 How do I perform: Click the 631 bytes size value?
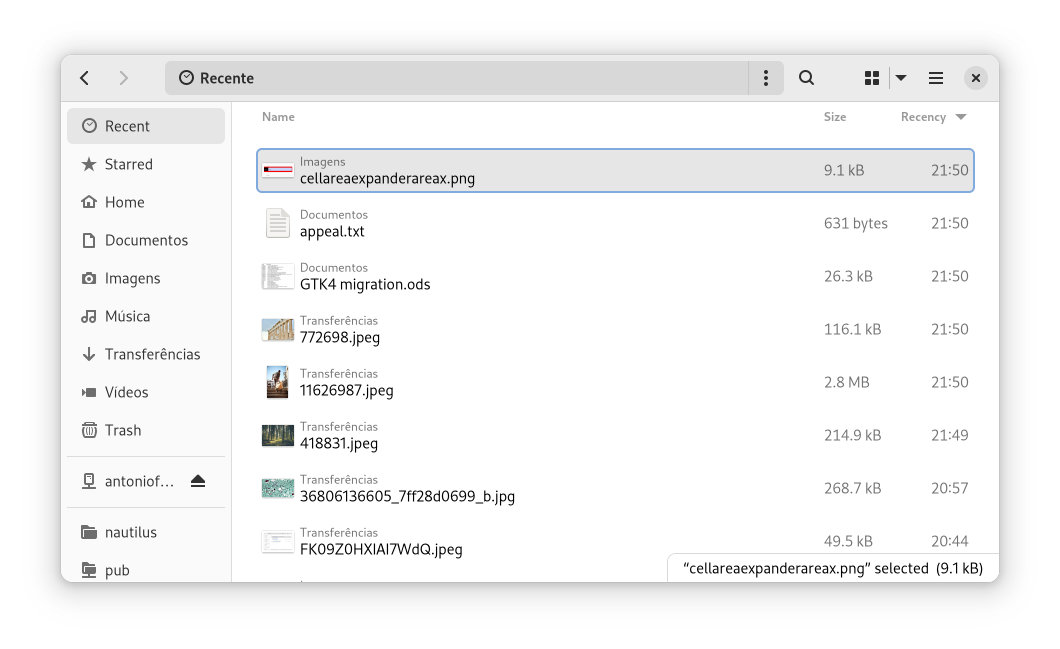click(855, 223)
